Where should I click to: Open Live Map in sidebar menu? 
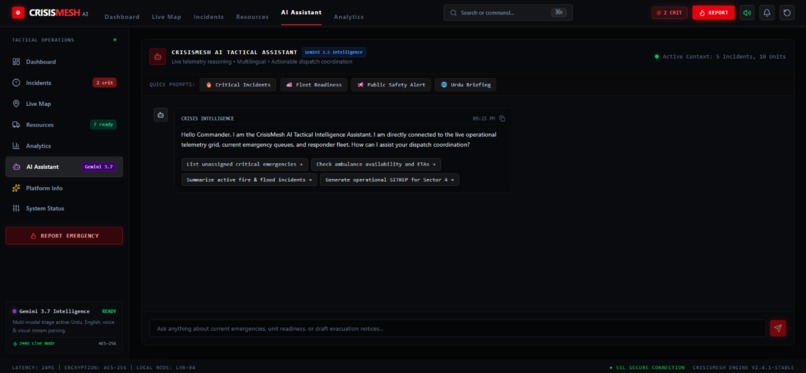click(x=64, y=104)
